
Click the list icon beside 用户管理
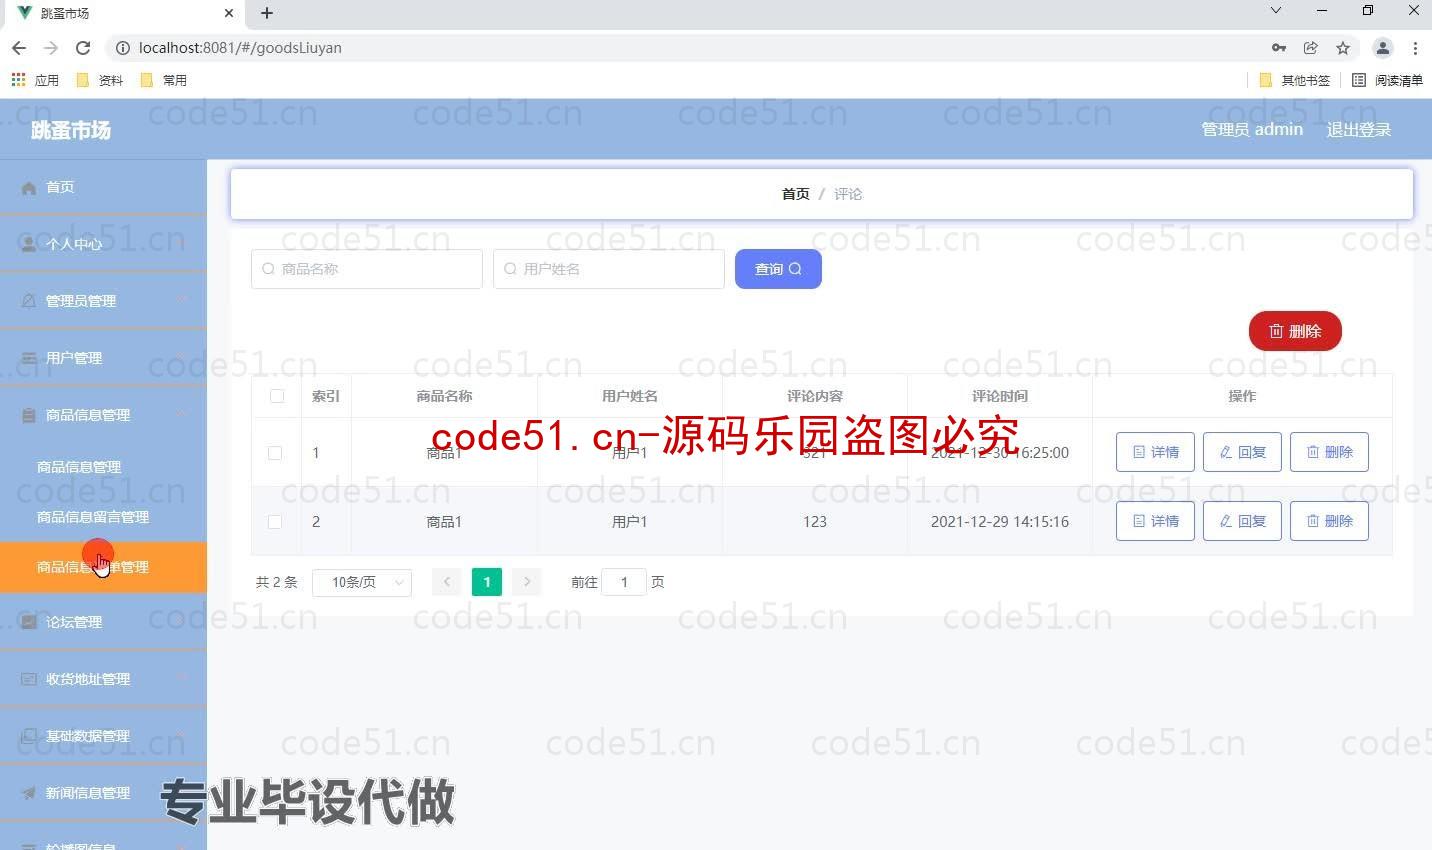coord(28,358)
